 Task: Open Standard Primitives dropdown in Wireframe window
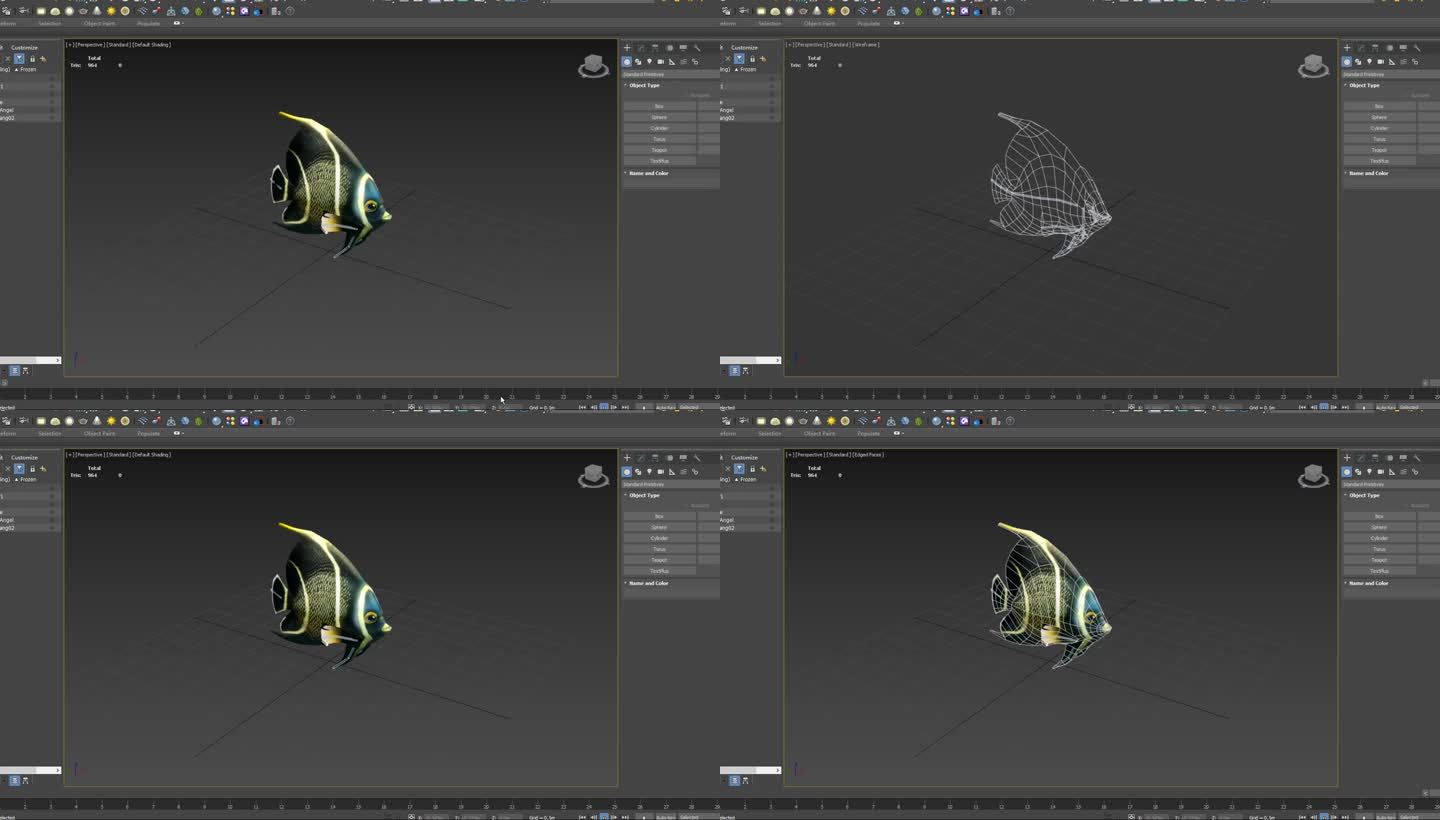click(1391, 74)
